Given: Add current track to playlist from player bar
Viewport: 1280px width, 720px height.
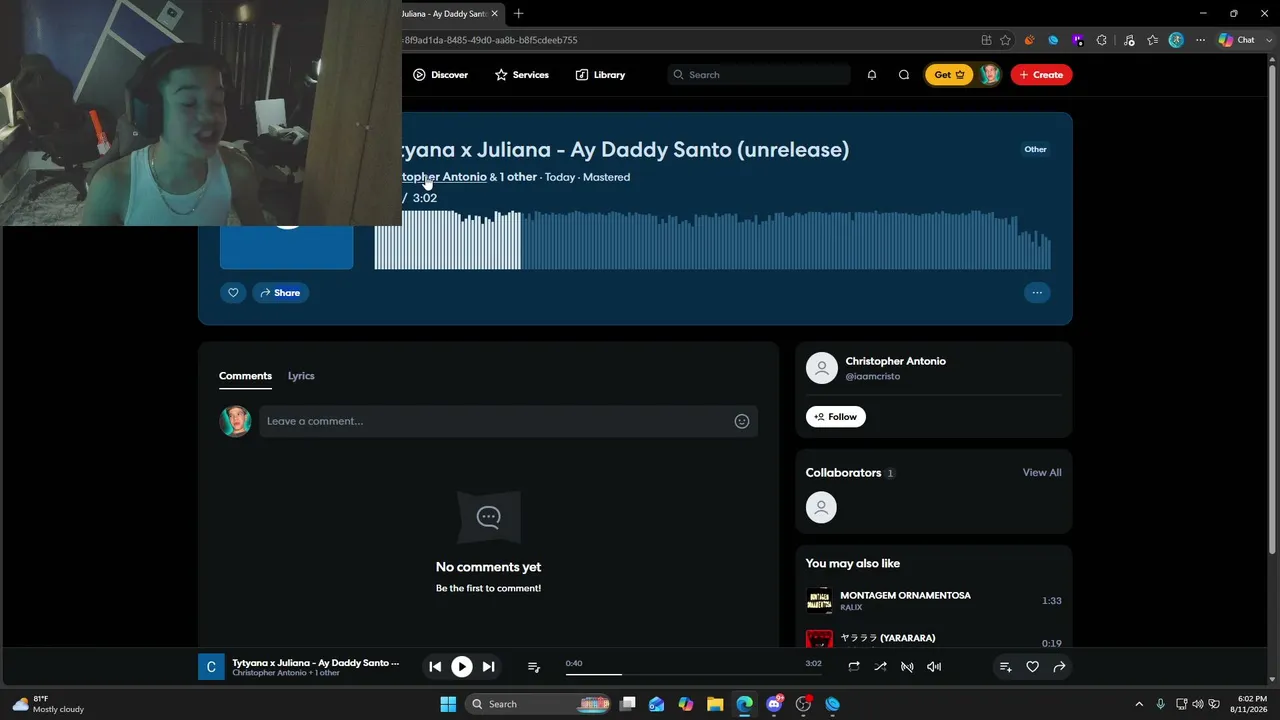Looking at the screenshot, I should [x=1006, y=667].
